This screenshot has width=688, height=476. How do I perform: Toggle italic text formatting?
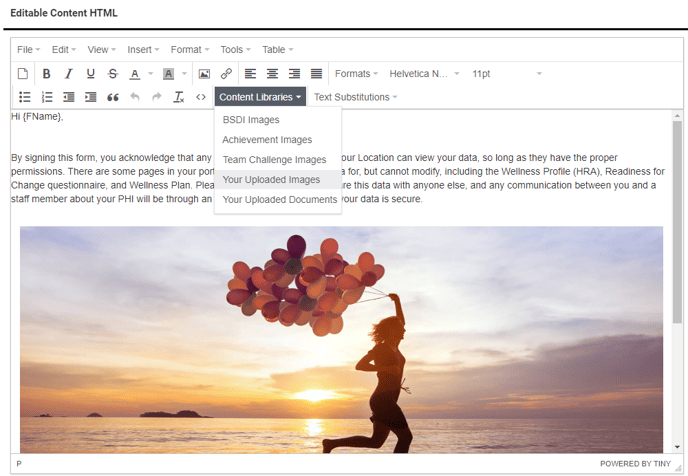68,74
